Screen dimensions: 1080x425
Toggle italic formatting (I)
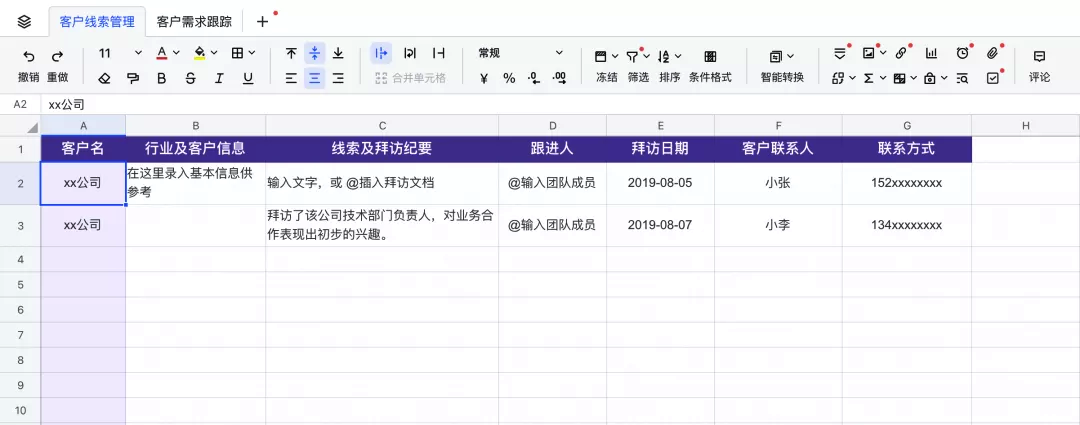point(219,79)
